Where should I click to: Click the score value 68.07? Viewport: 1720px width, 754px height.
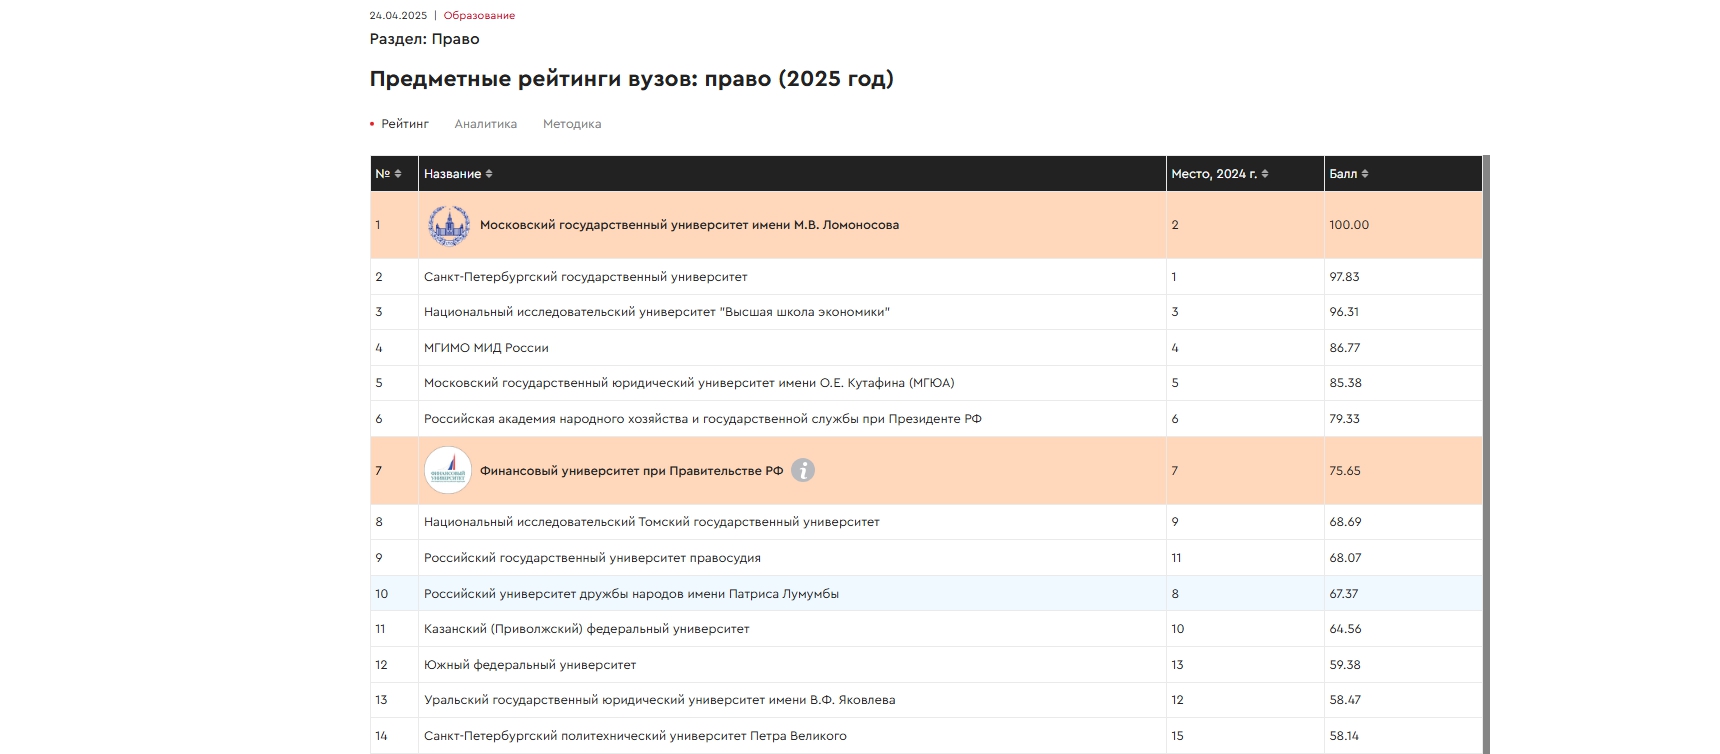1346,558
